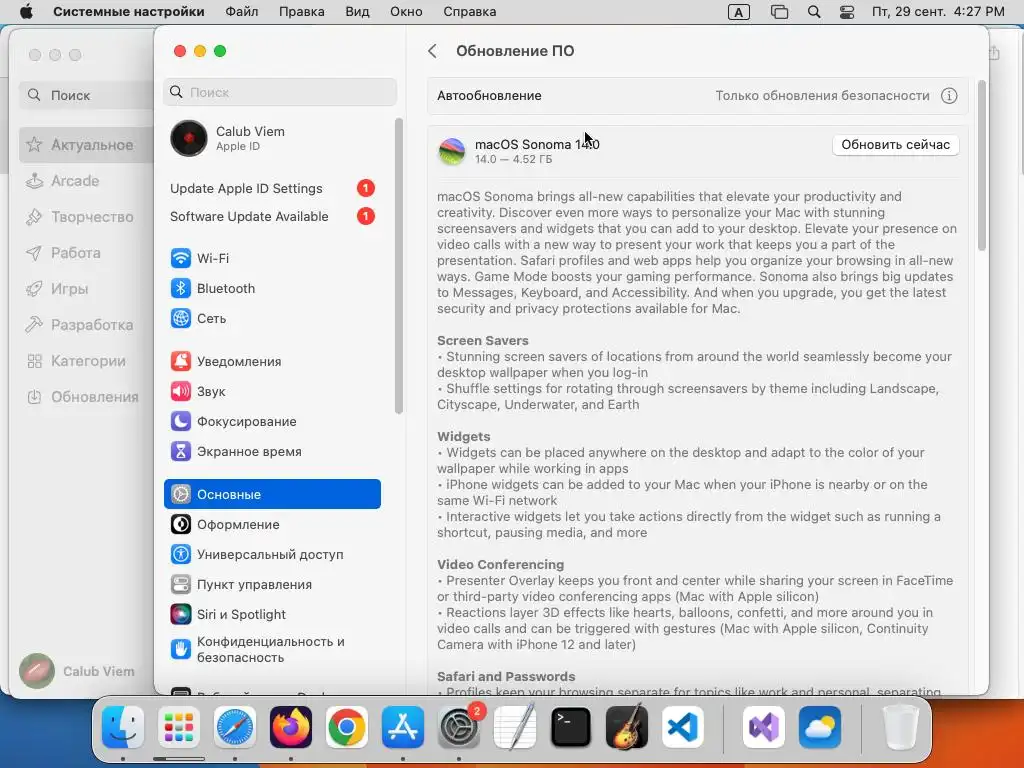Image resolution: width=1024 pixels, height=768 pixels.
Task: Open Spotlight search in menu bar
Action: coord(814,12)
